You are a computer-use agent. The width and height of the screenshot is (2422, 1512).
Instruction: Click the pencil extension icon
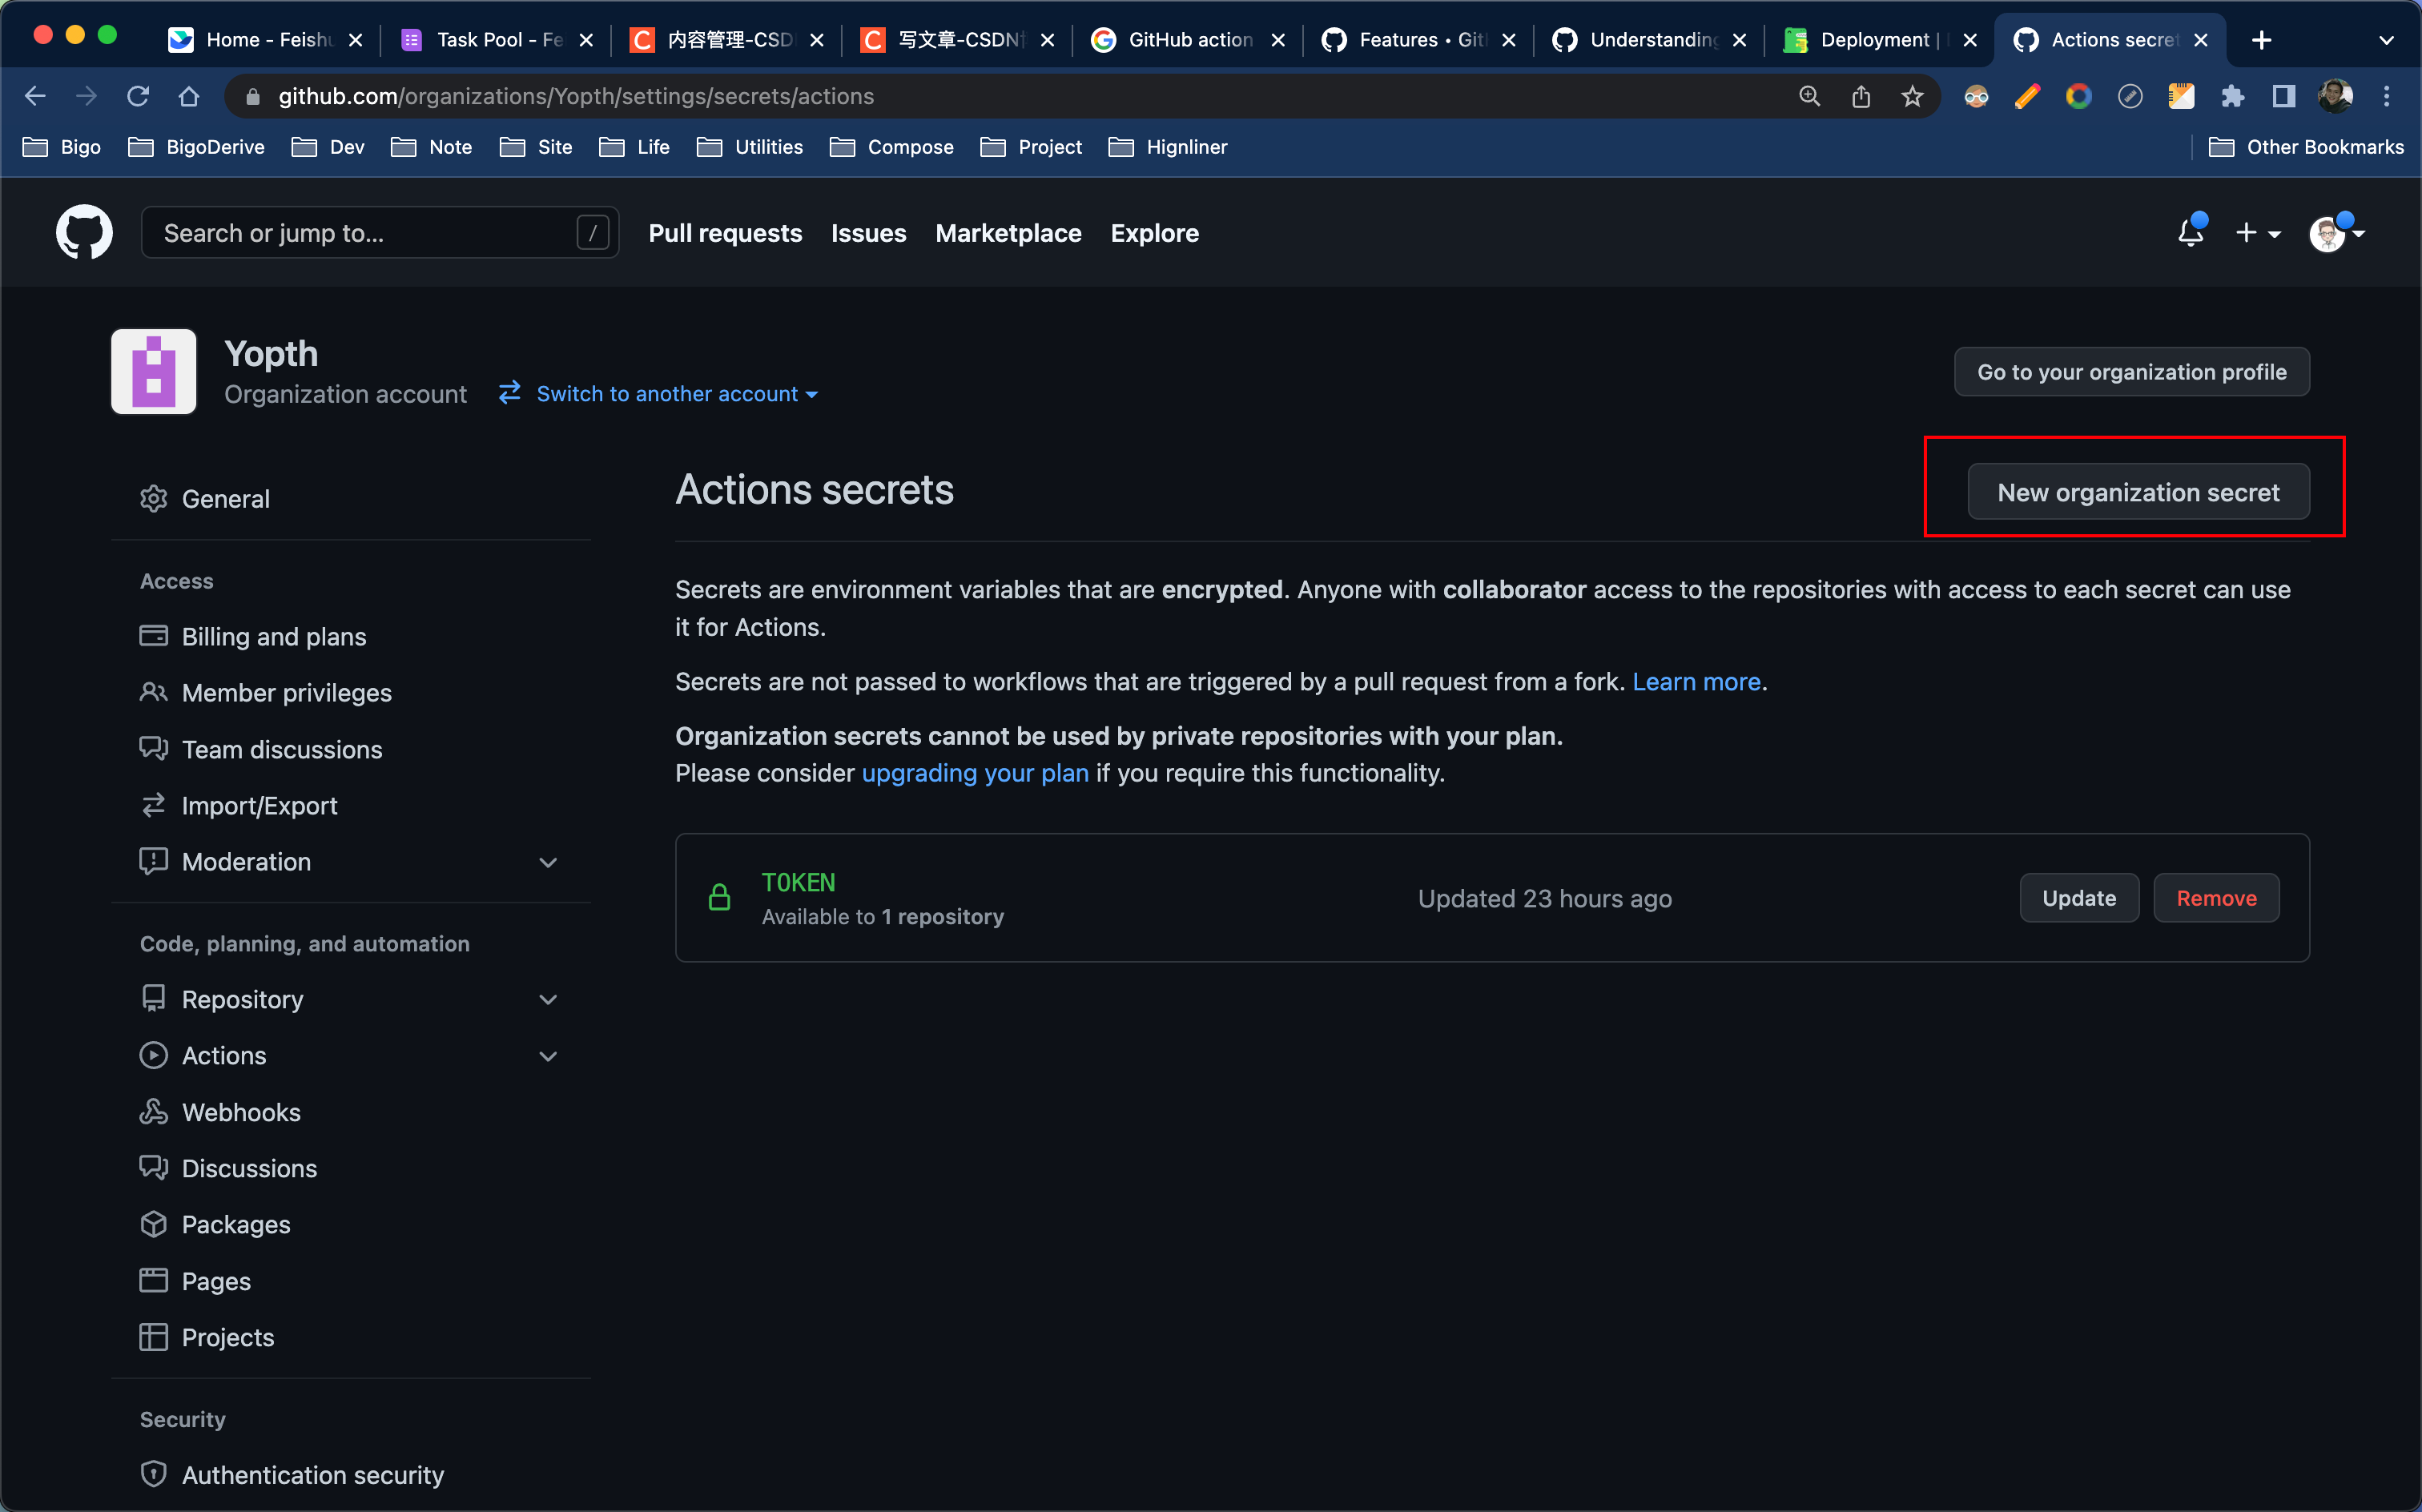pyautogui.click(x=2027, y=96)
